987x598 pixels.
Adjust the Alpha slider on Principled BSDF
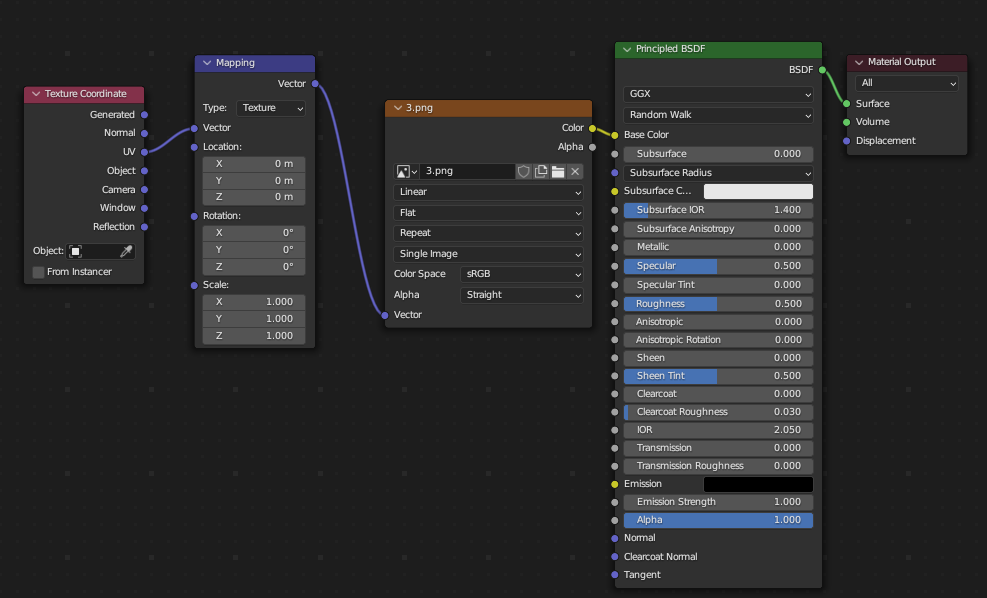click(718, 520)
